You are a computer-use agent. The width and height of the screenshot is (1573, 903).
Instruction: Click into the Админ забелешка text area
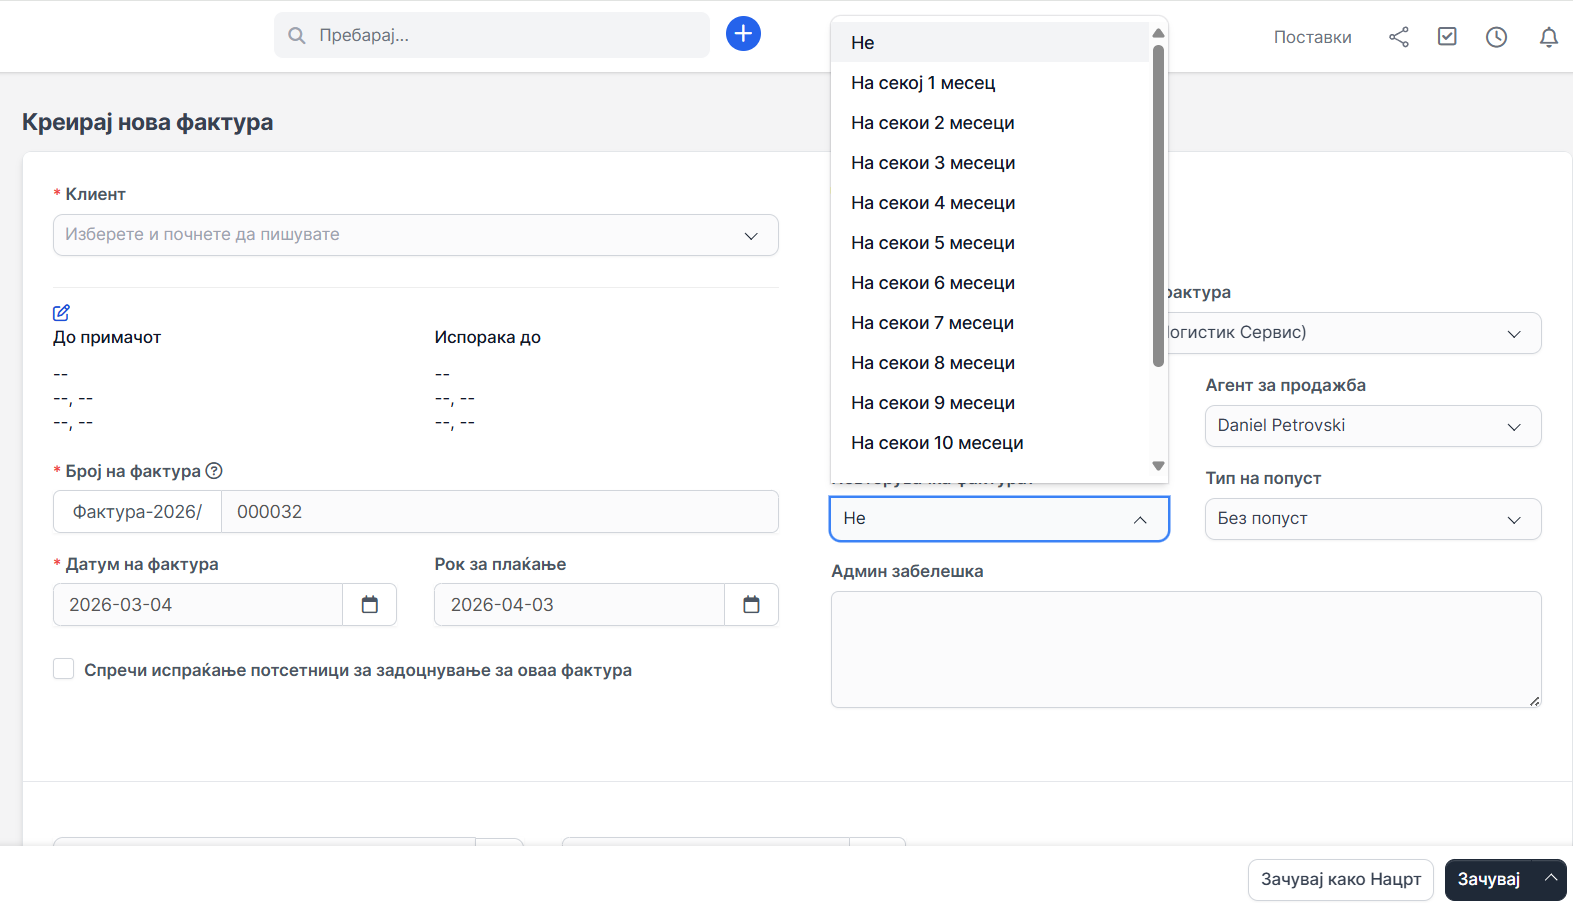click(x=1185, y=649)
